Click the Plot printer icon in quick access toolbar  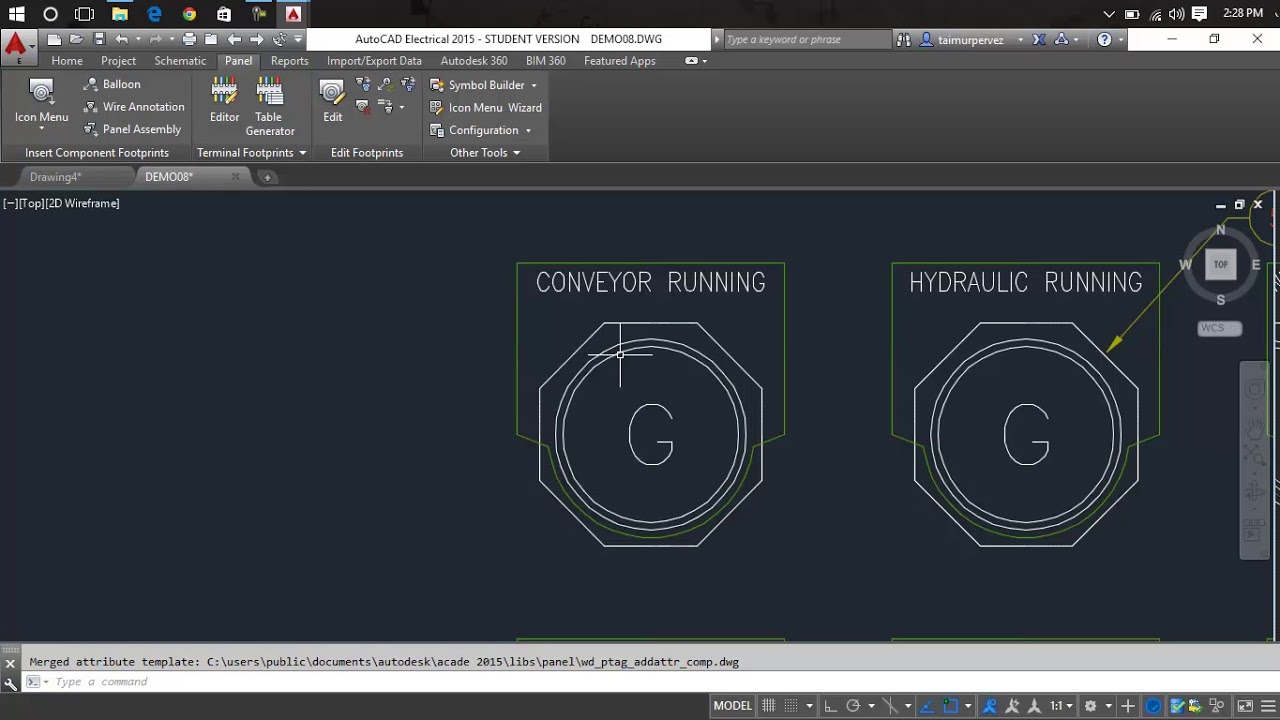189,39
